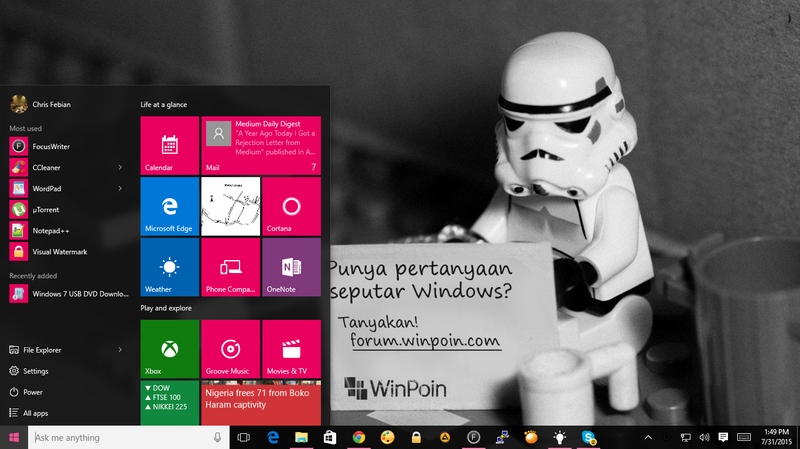
Task: Open Edge from the taskbar
Action: point(273,437)
